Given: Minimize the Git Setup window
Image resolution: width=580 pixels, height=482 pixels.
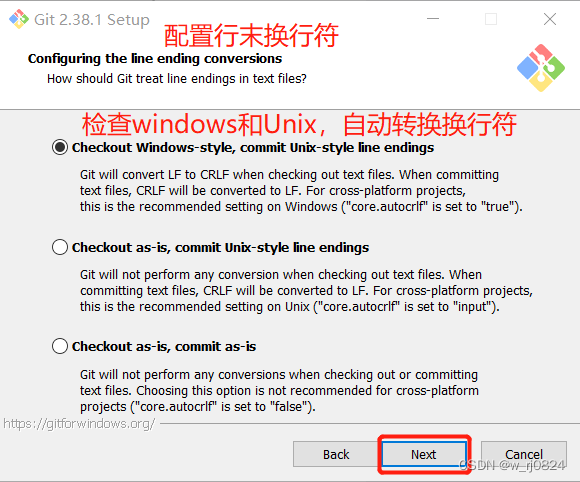Looking at the screenshot, I should click(433, 18).
